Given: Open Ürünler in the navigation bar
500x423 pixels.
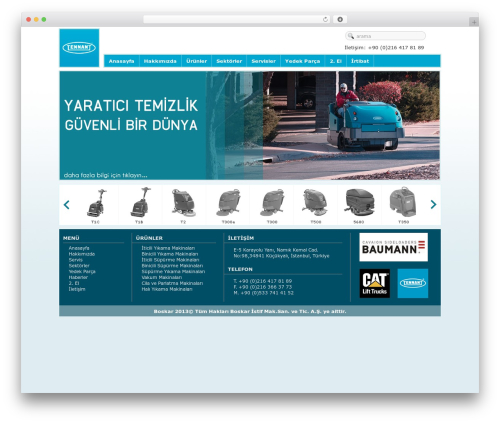Looking at the screenshot, I should 196,61.
